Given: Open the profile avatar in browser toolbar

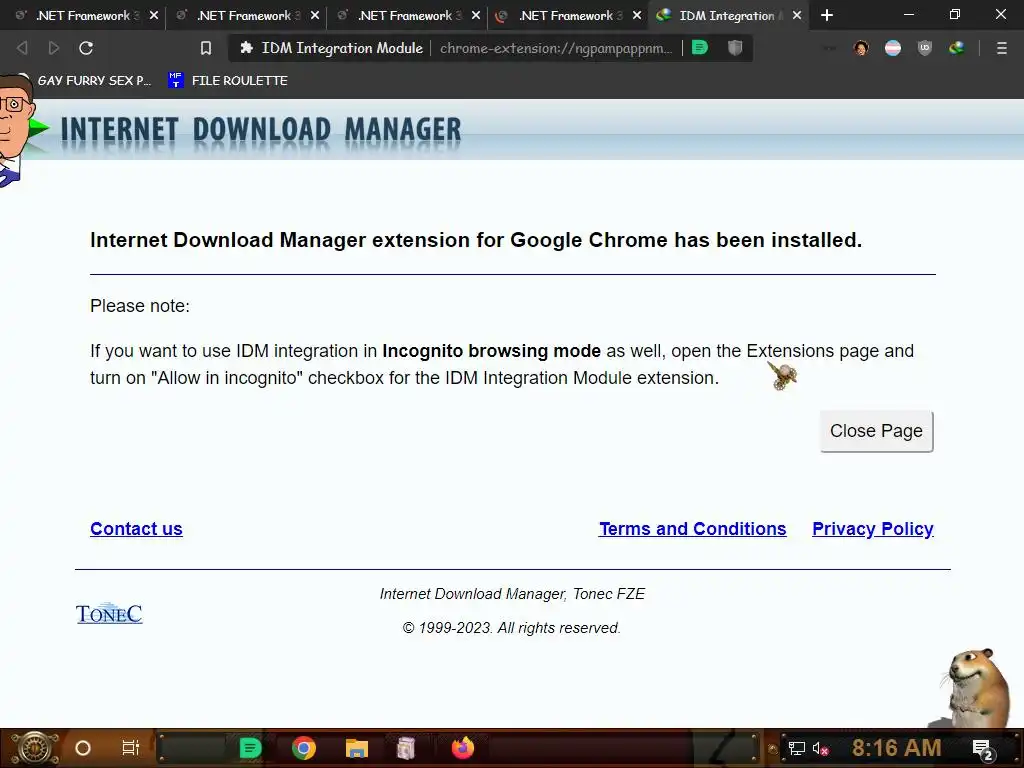Looking at the screenshot, I should point(861,48).
